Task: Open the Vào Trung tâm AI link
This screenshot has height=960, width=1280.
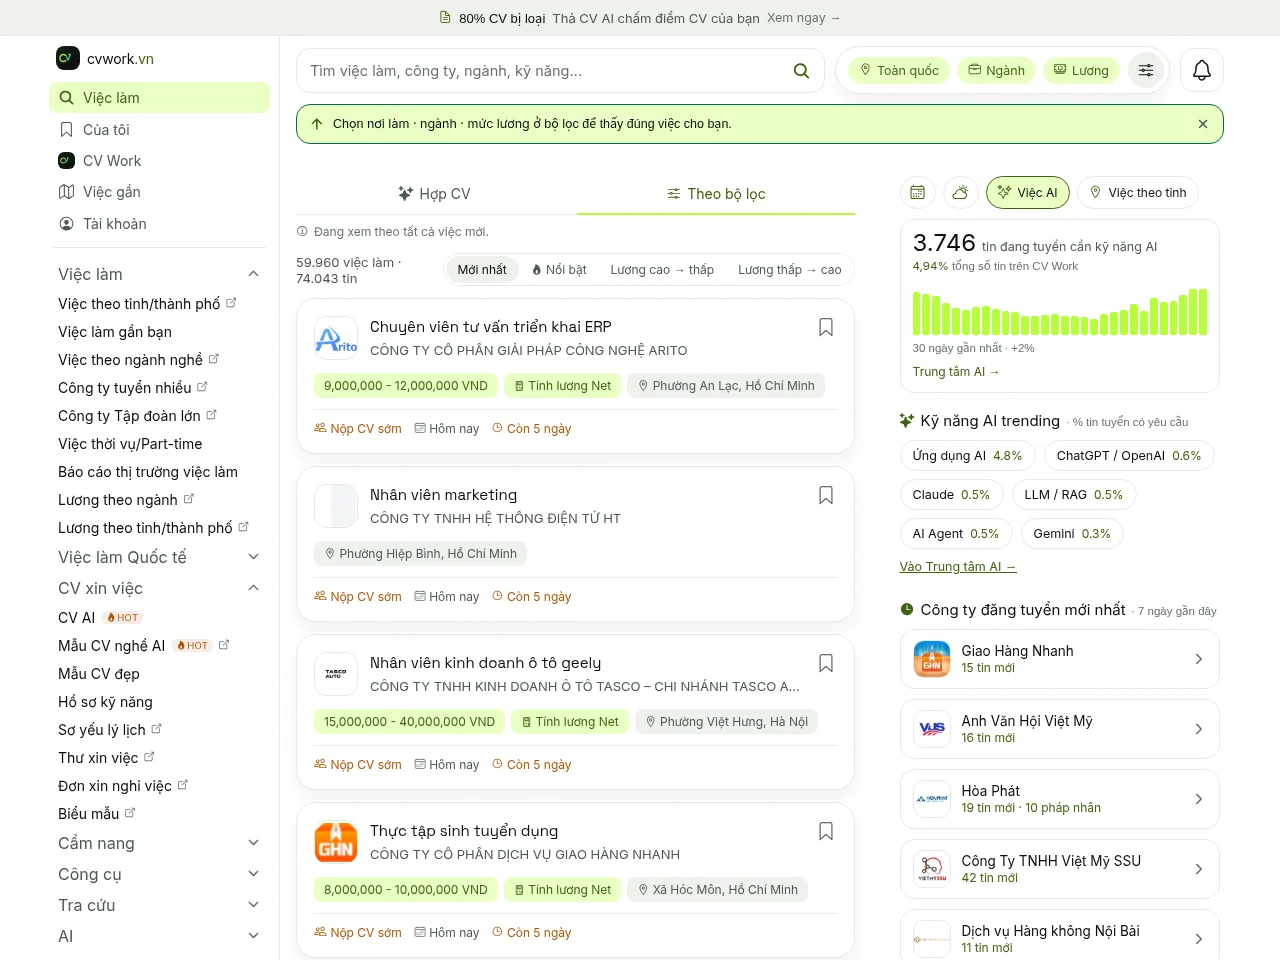Action: tap(958, 567)
